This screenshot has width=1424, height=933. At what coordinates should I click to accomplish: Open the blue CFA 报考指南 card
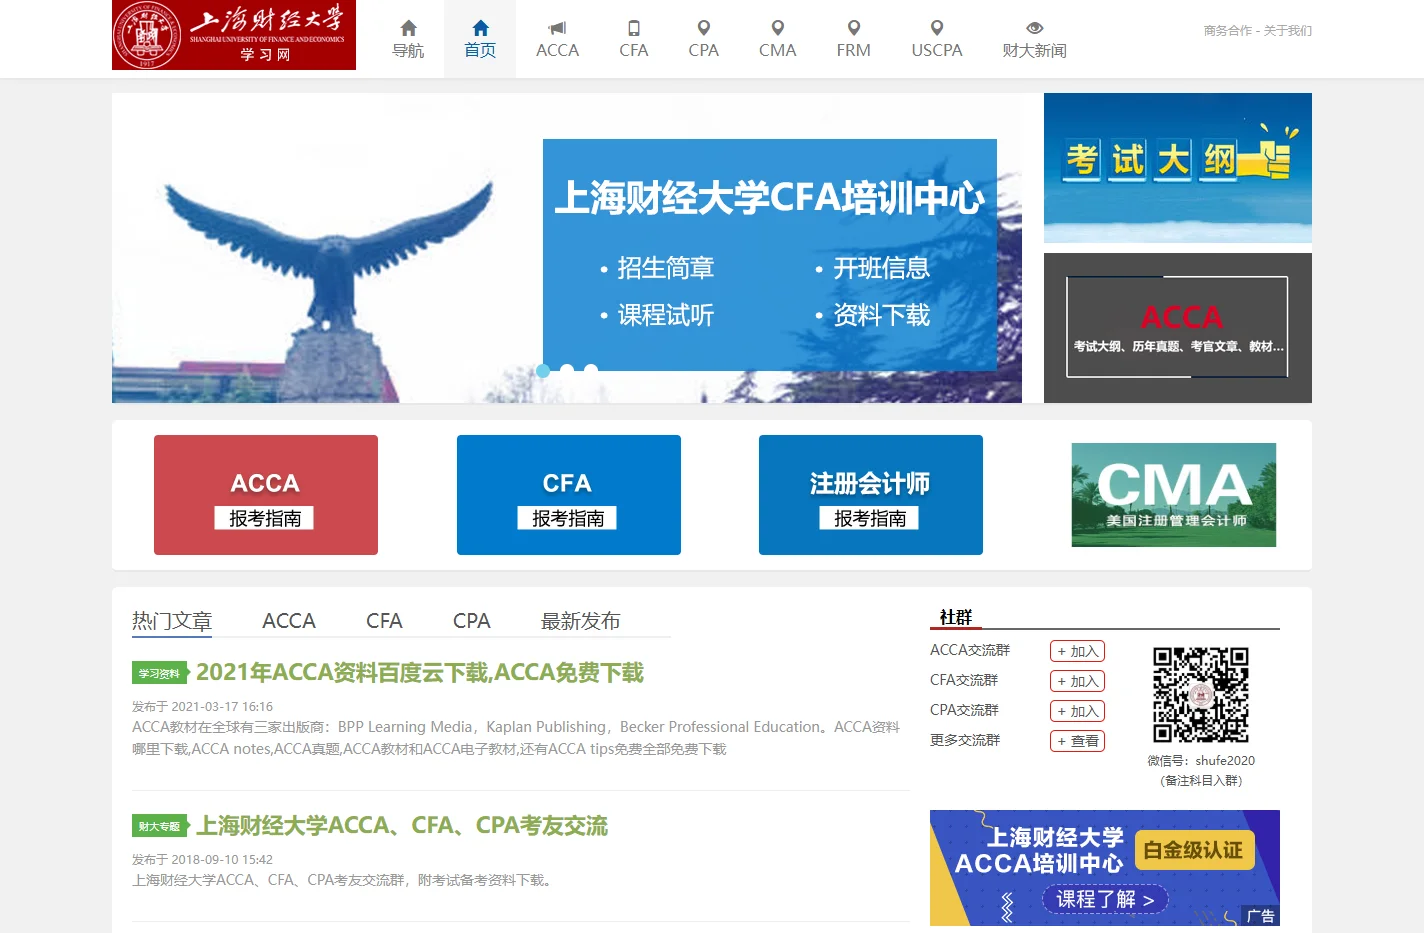click(569, 495)
